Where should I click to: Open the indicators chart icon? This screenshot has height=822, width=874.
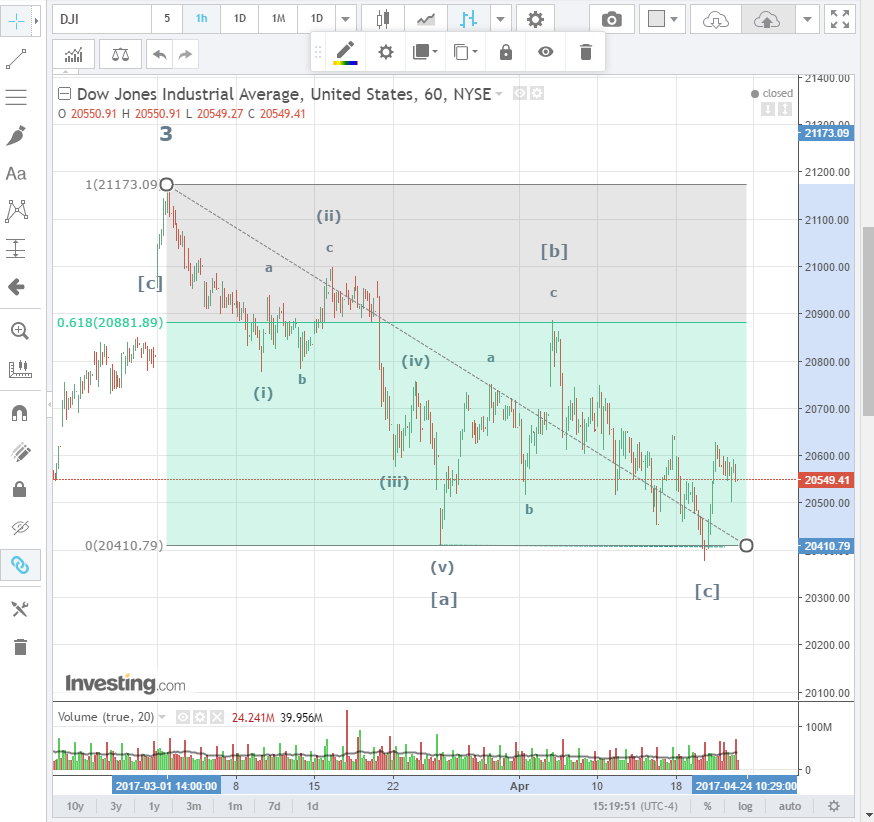(74, 54)
